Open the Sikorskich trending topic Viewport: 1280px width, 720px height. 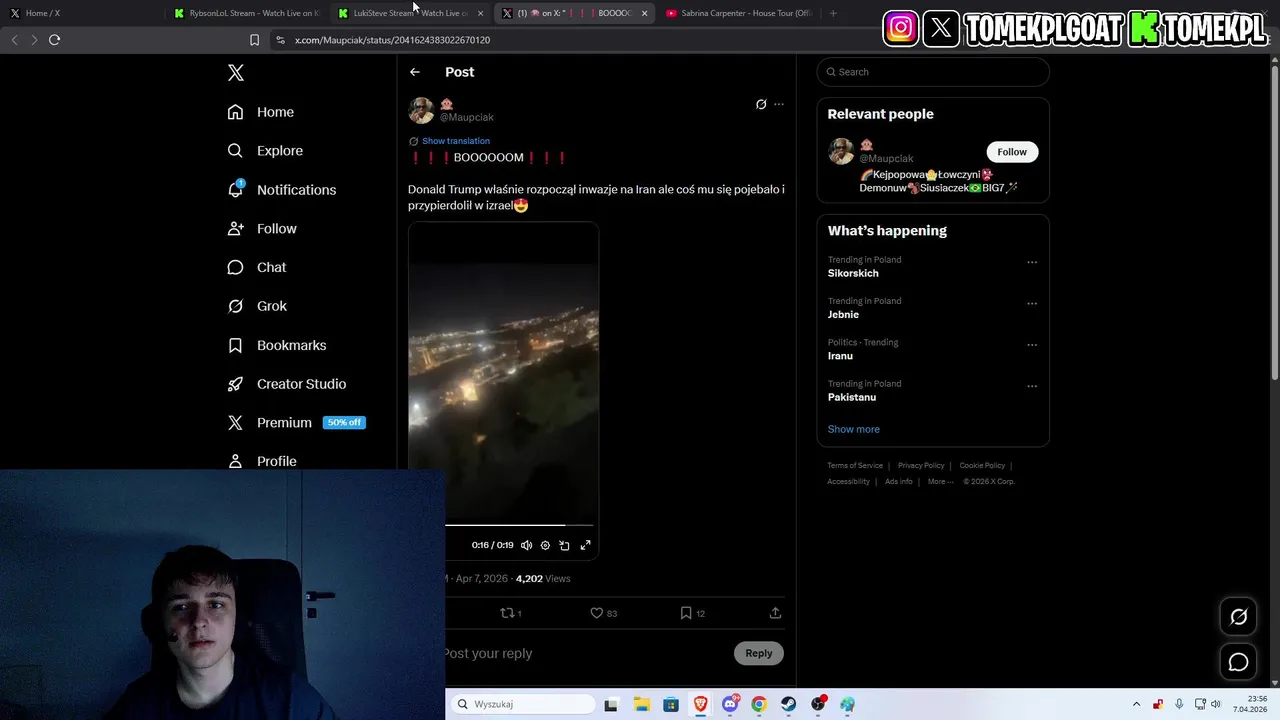853,273
